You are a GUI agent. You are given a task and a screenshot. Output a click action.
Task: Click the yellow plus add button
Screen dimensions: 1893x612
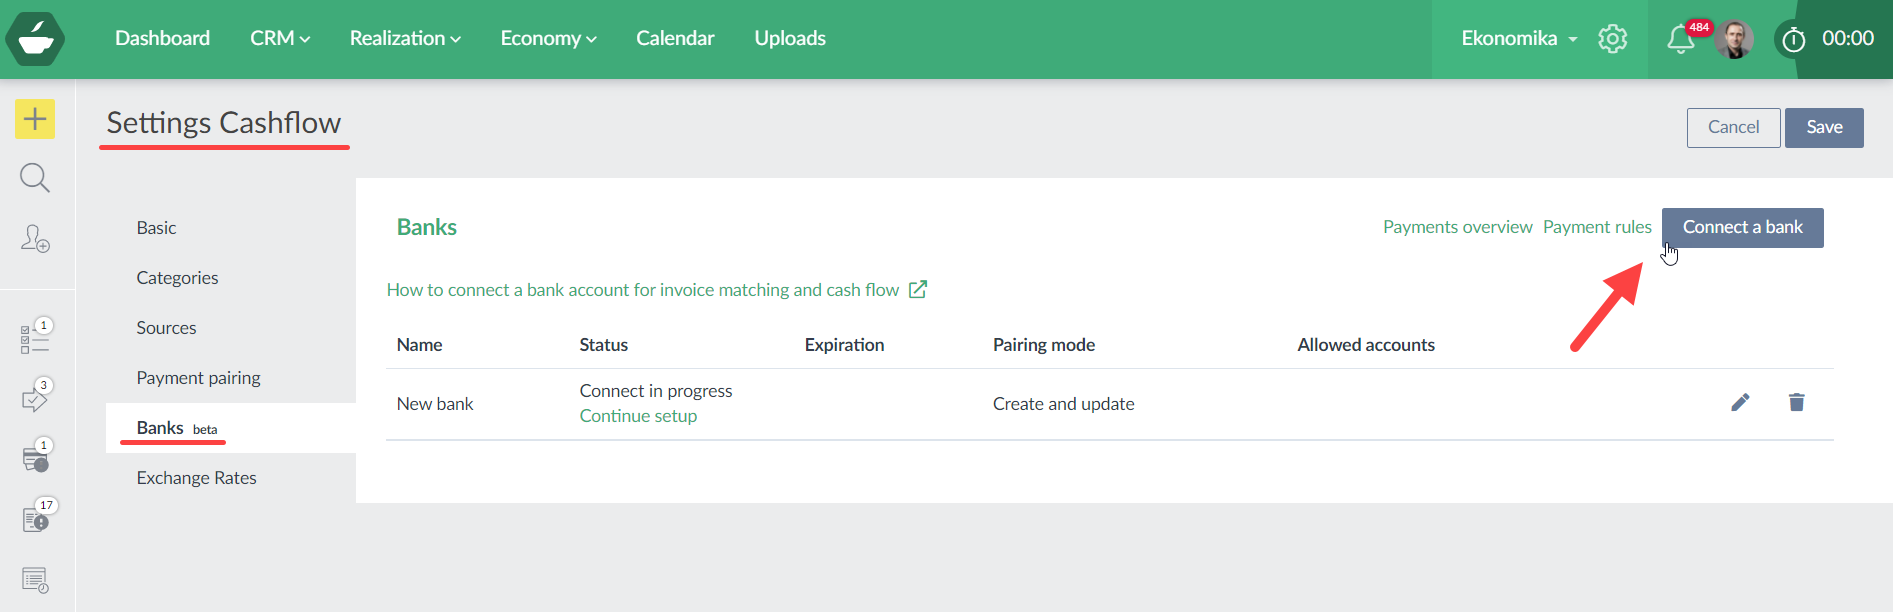(35, 119)
